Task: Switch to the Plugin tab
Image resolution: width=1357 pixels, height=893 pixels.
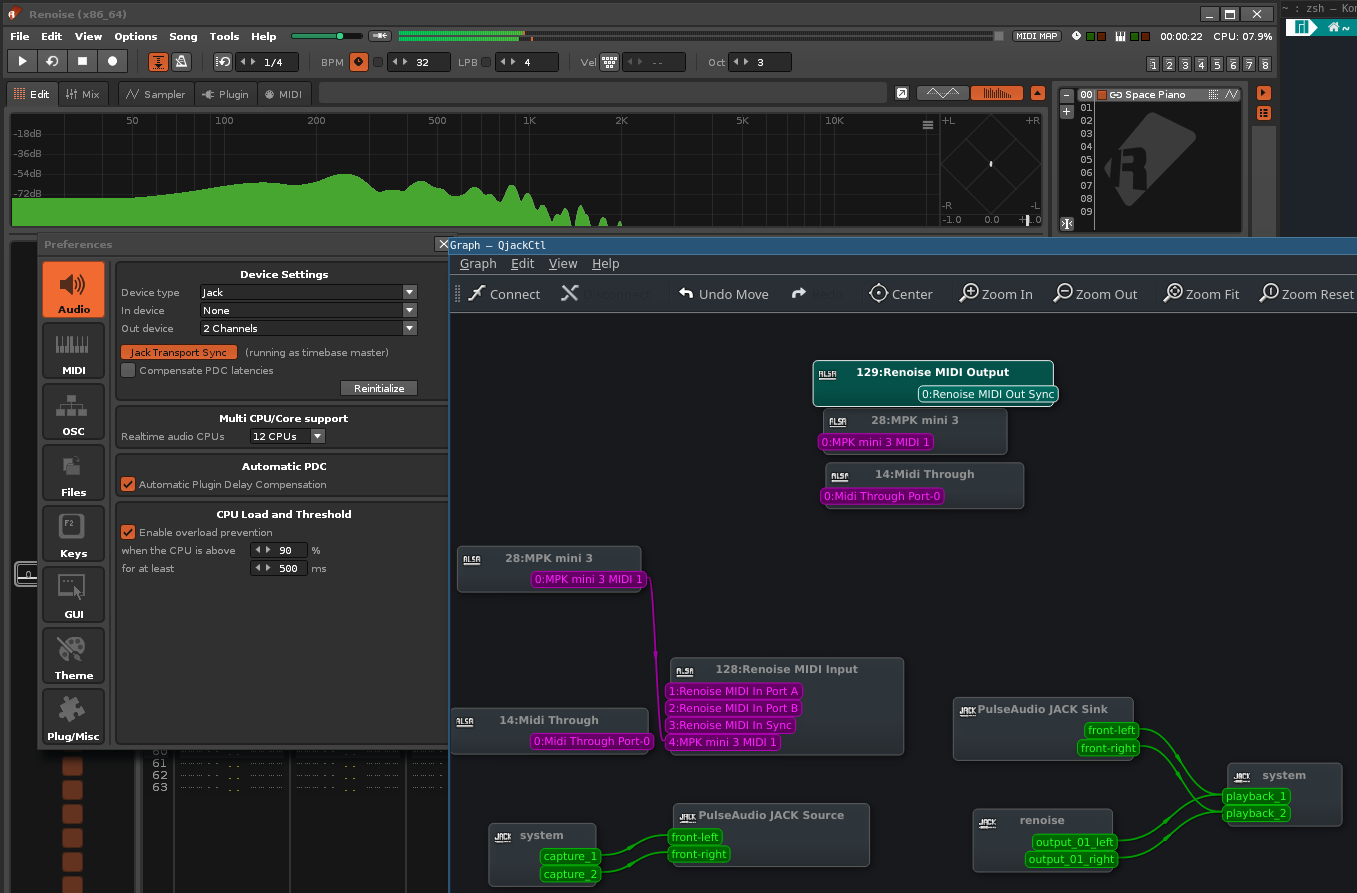Action: click(x=224, y=94)
